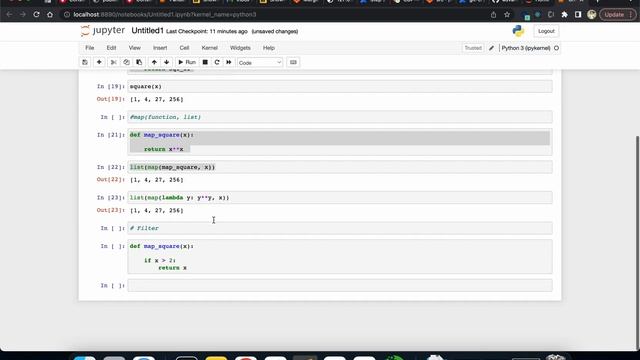Select the def map_square(x) return x**x cell

pos(340,142)
